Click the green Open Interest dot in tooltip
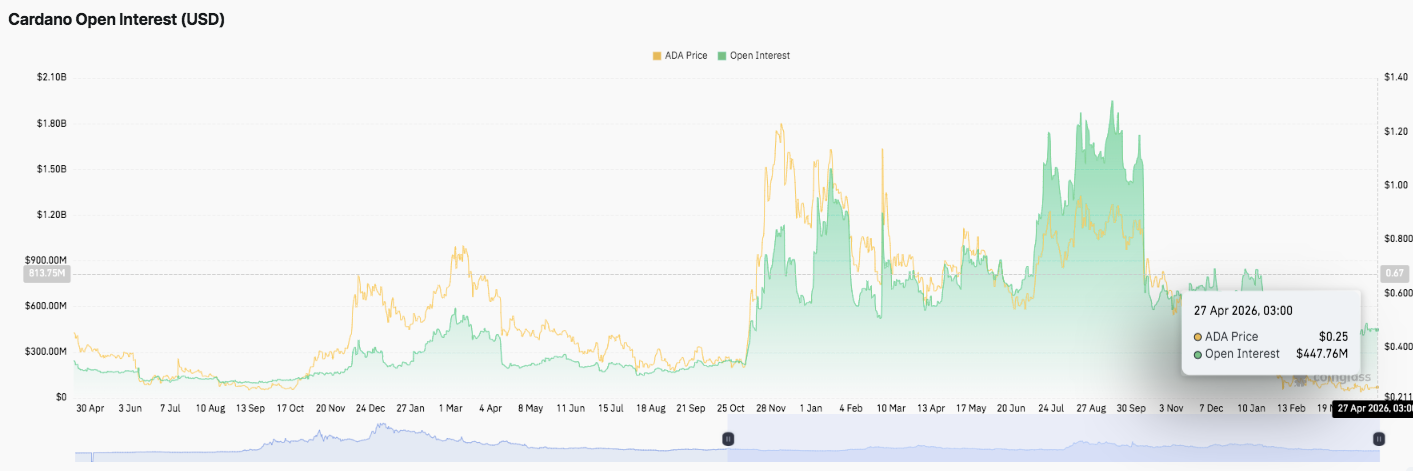The width and height of the screenshot is (1413, 471). point(1198,354)
